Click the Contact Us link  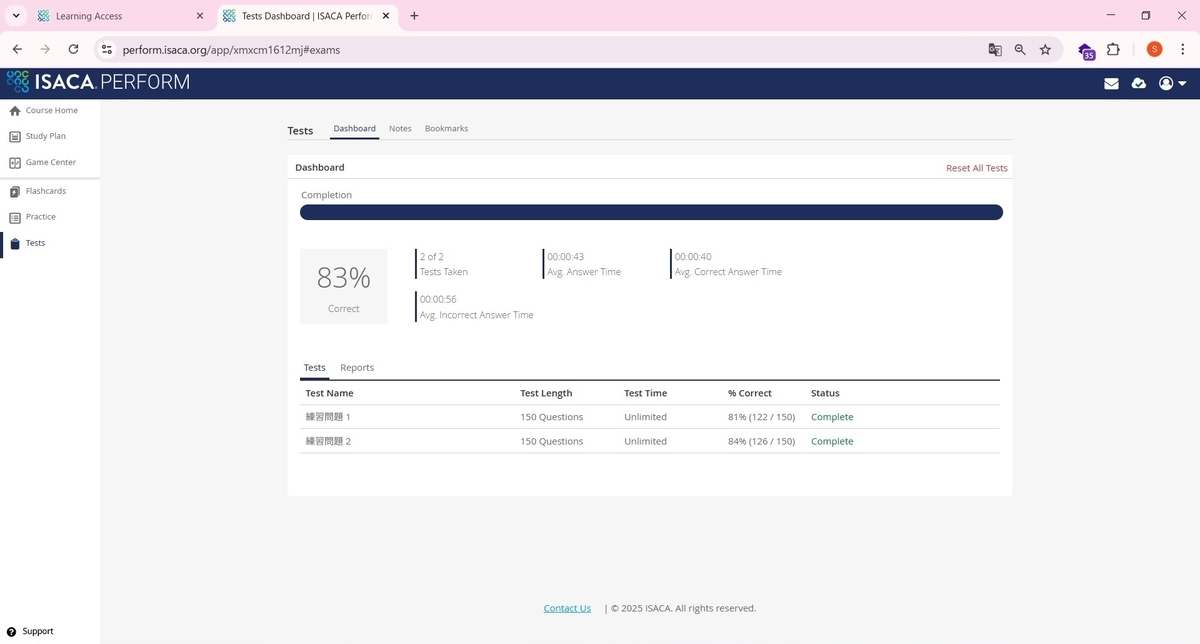567,608
